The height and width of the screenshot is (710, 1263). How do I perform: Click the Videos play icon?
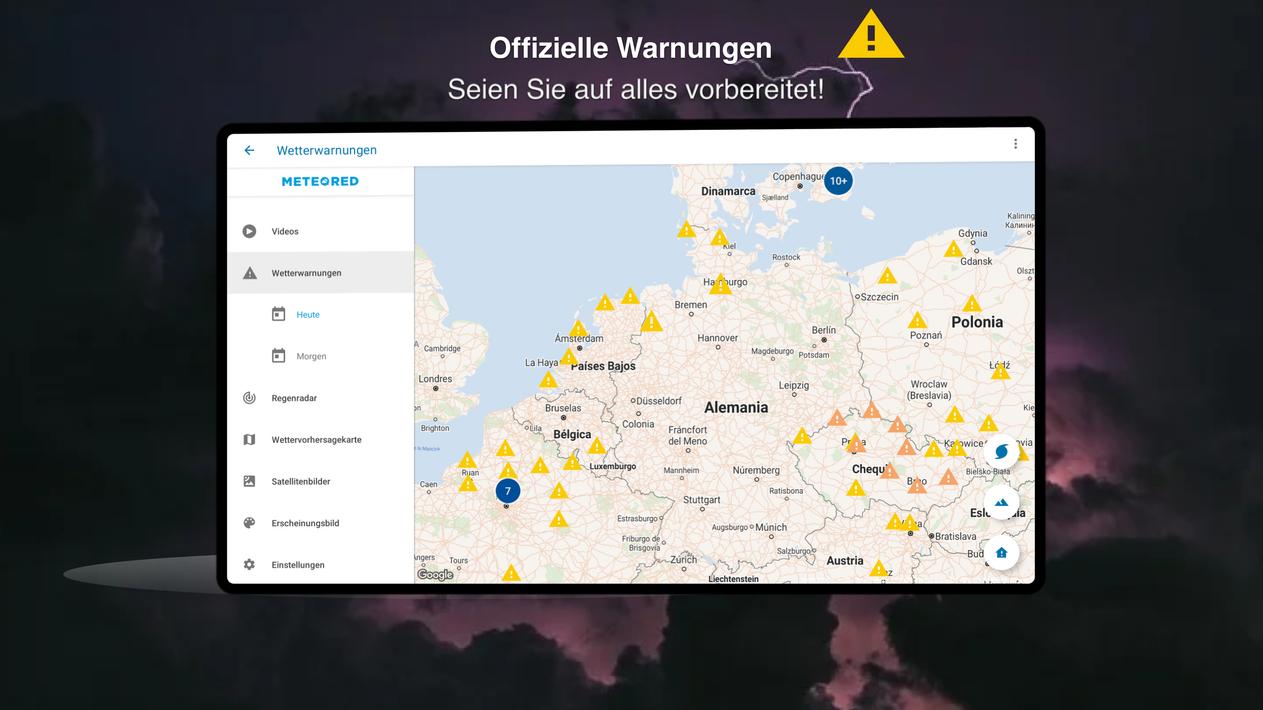249,231
